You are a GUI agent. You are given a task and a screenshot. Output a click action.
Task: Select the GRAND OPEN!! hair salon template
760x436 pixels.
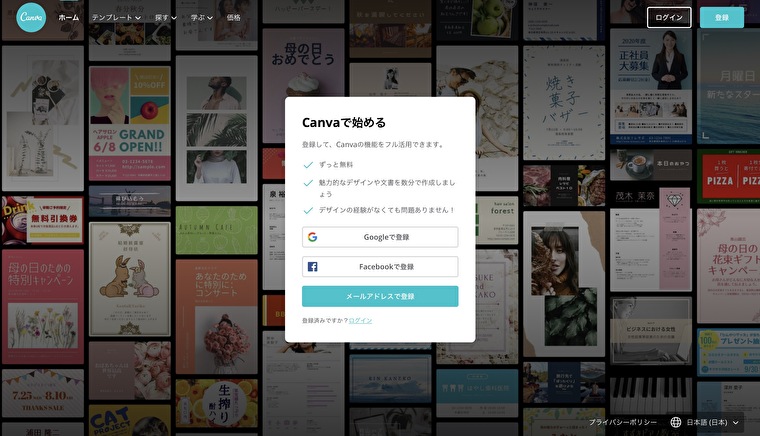click(x=129, y=123)
